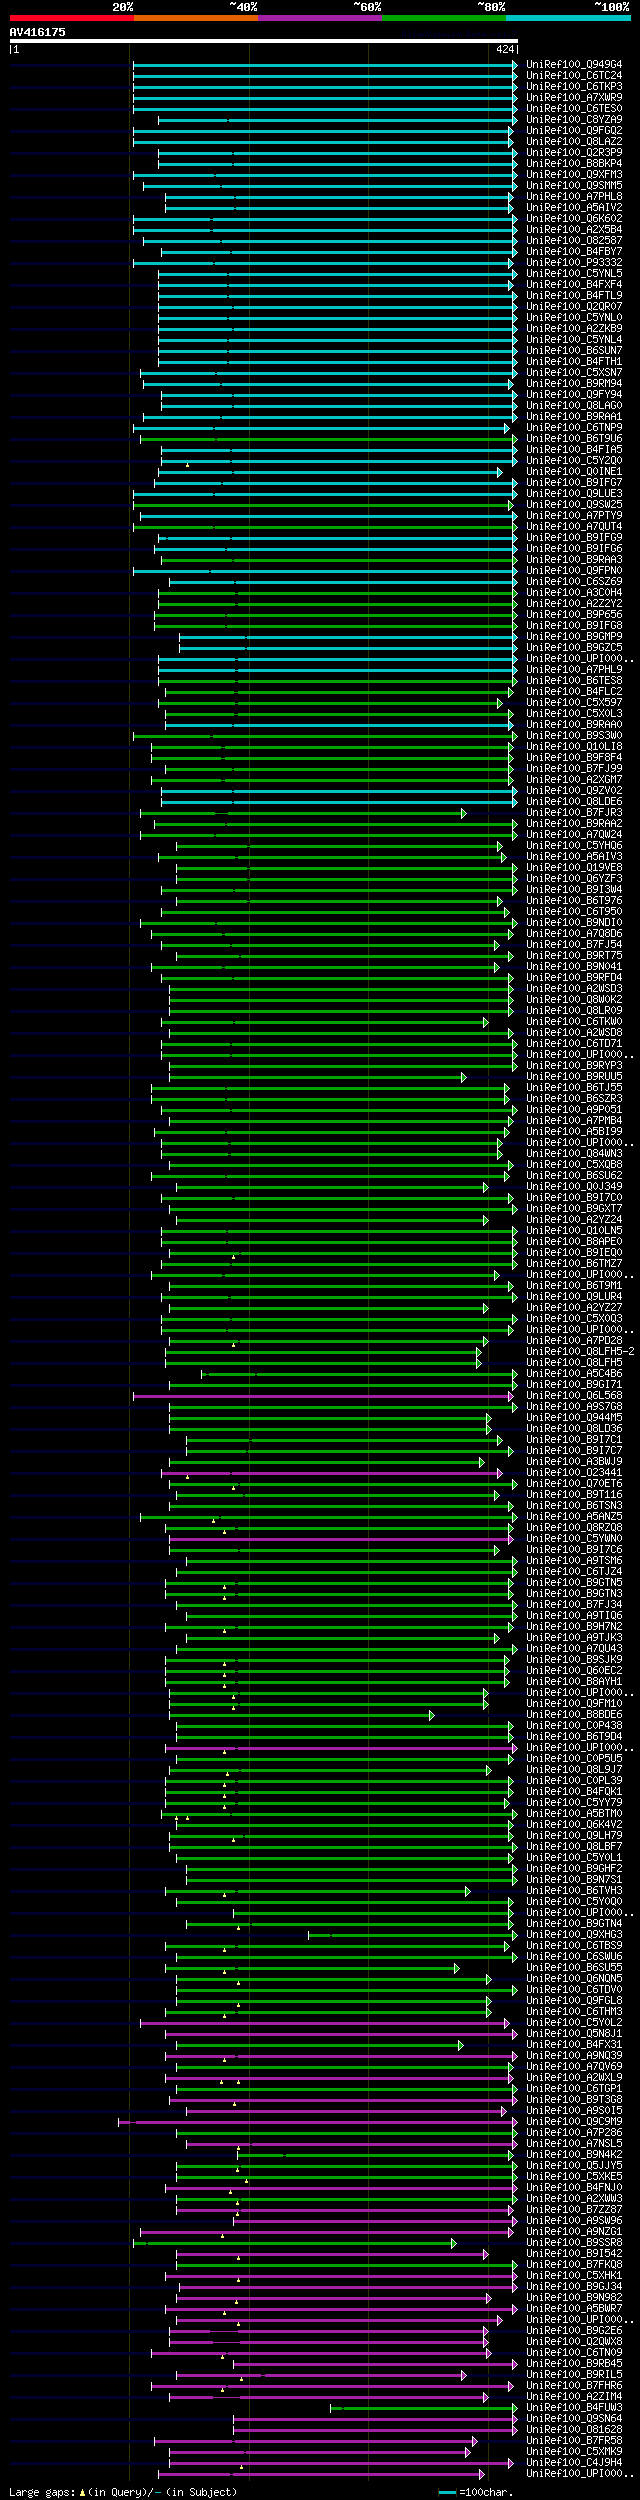Image resolution: width=640 pixels, height=2500 pixels.
Task: Click the UniRef100_A3C0H4 label
Action: pyautogui.click(x=574, y=592)
